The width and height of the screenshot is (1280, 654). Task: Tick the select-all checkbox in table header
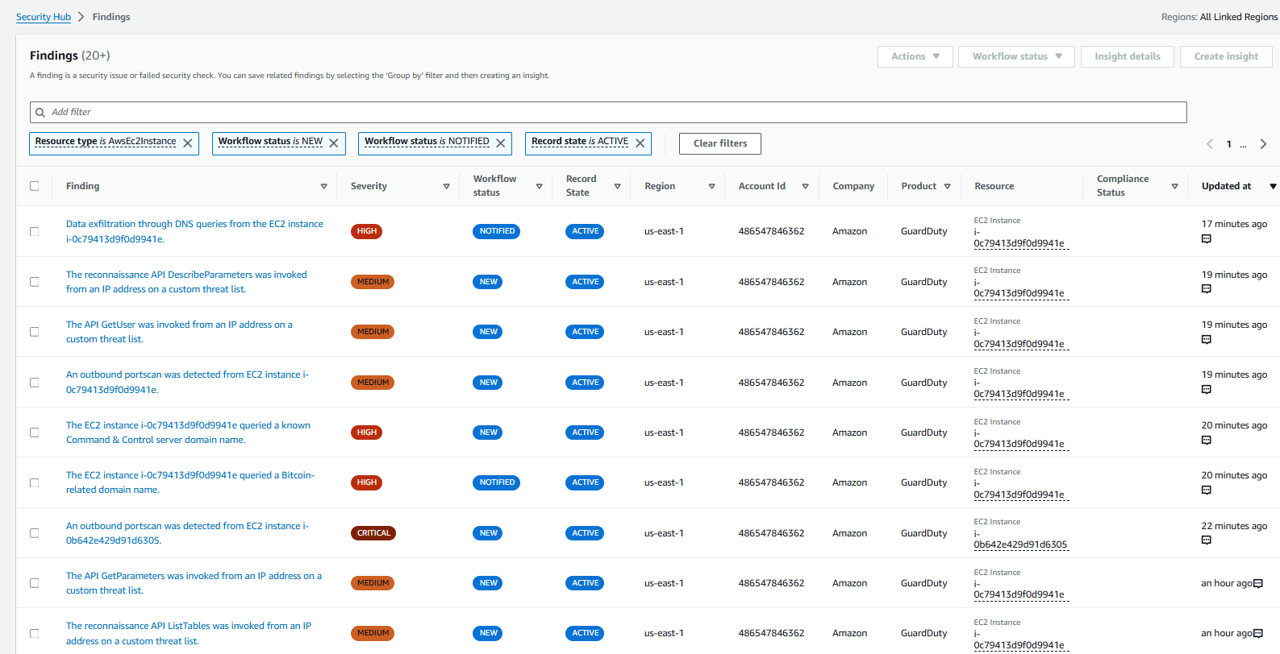[x=35, y=186]
